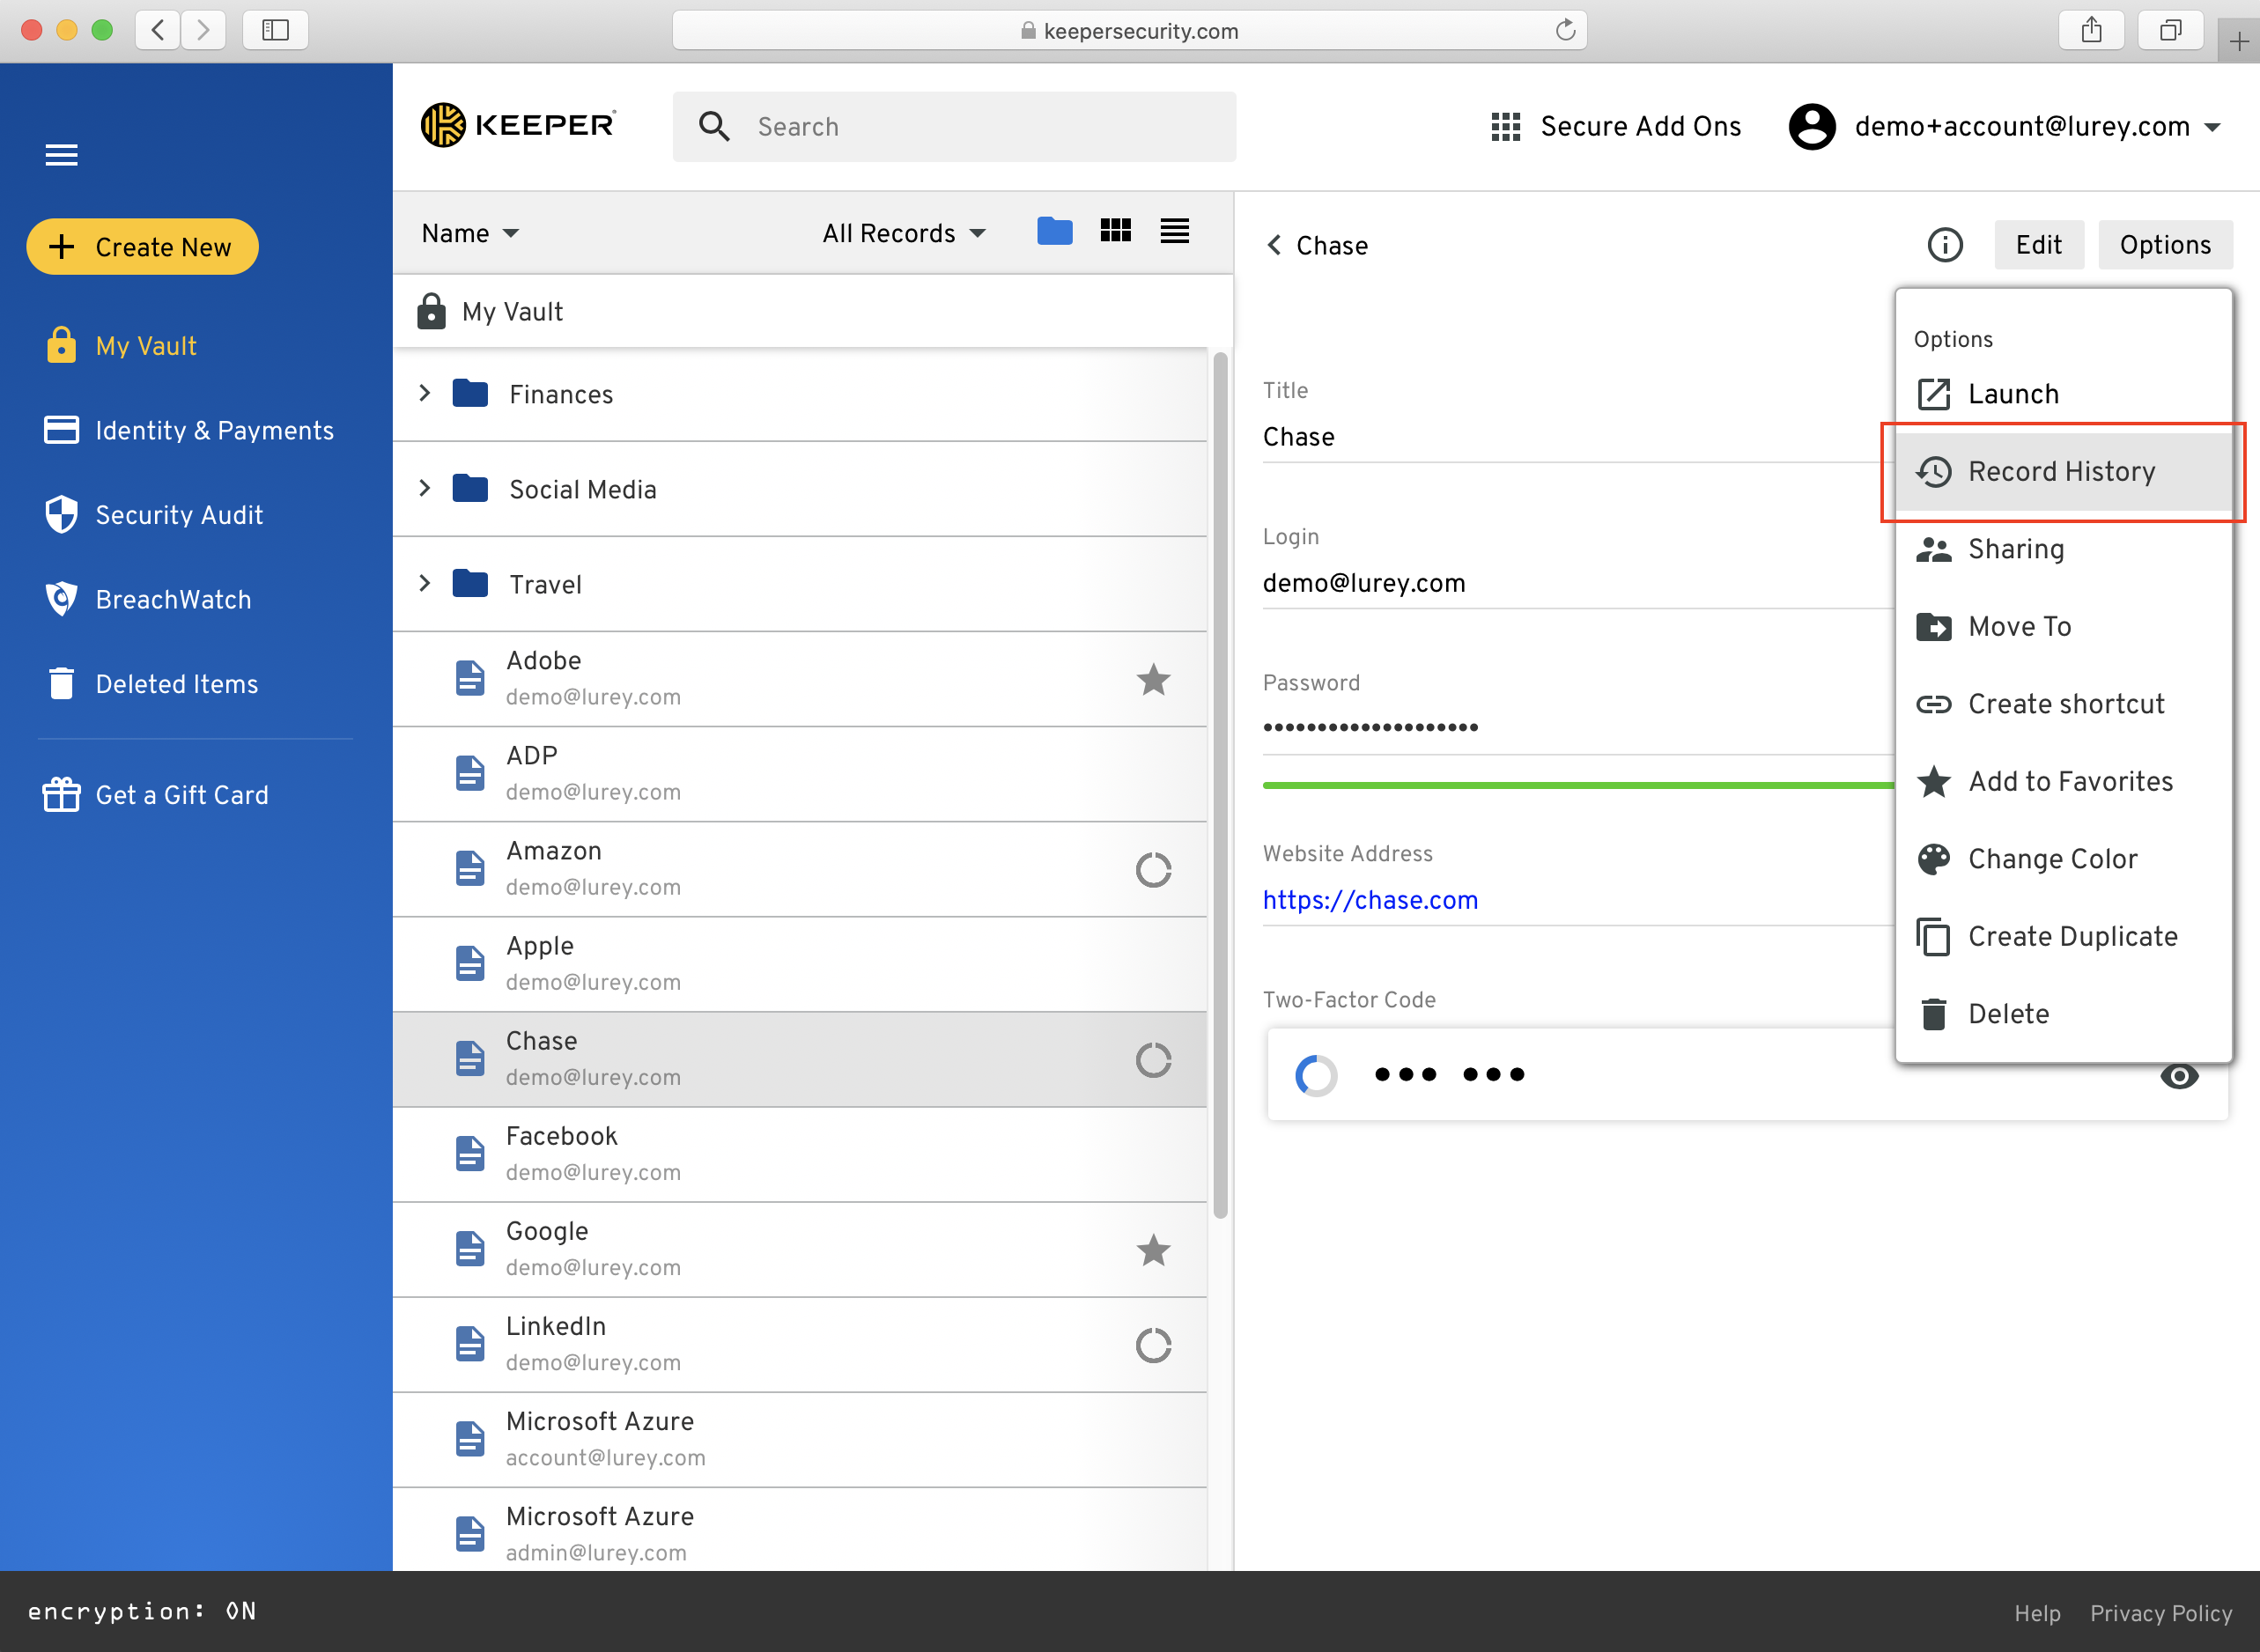Click the My Vault lock icon in list

[431, 311]
